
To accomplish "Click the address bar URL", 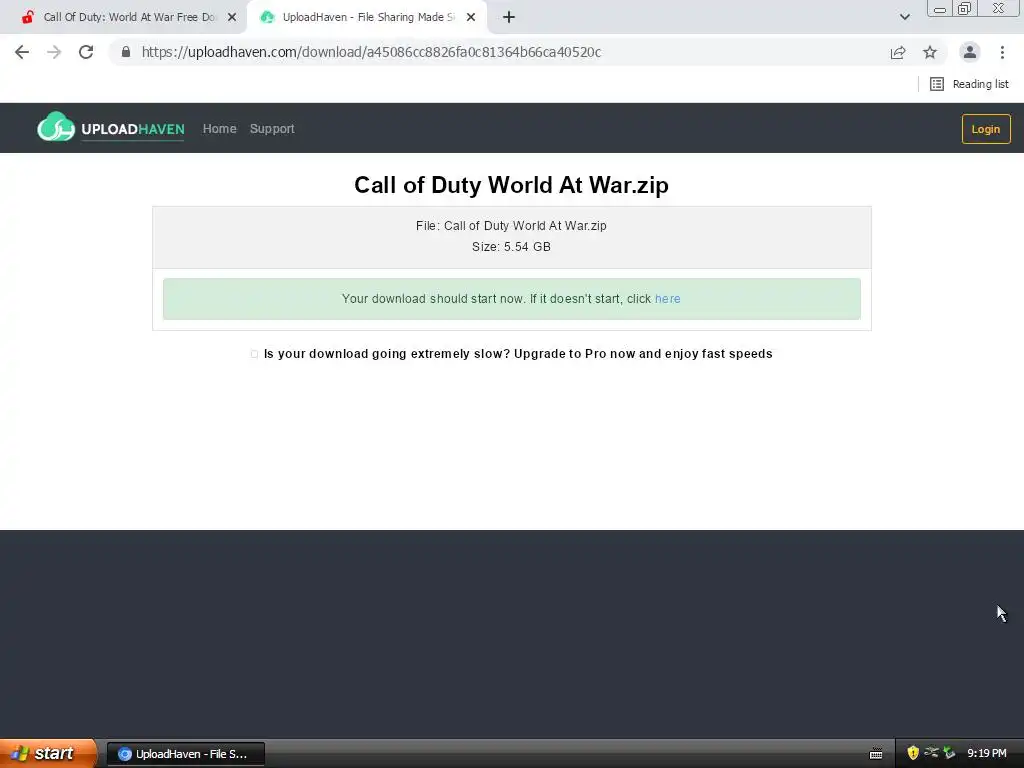I will click(371, 52).
